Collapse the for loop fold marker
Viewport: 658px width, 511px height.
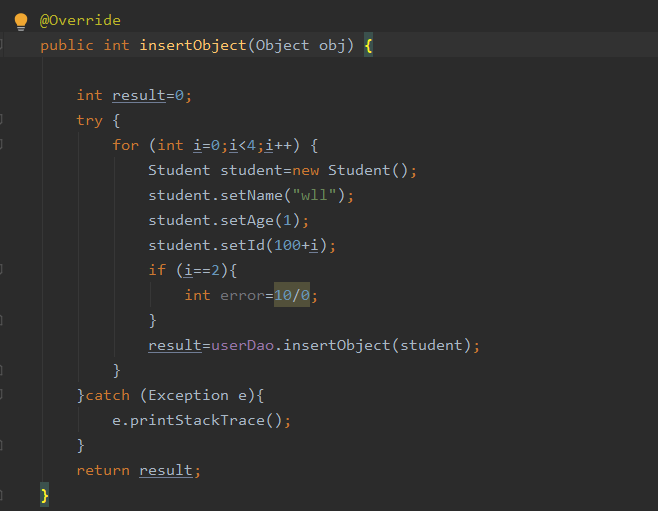[1, 145]
